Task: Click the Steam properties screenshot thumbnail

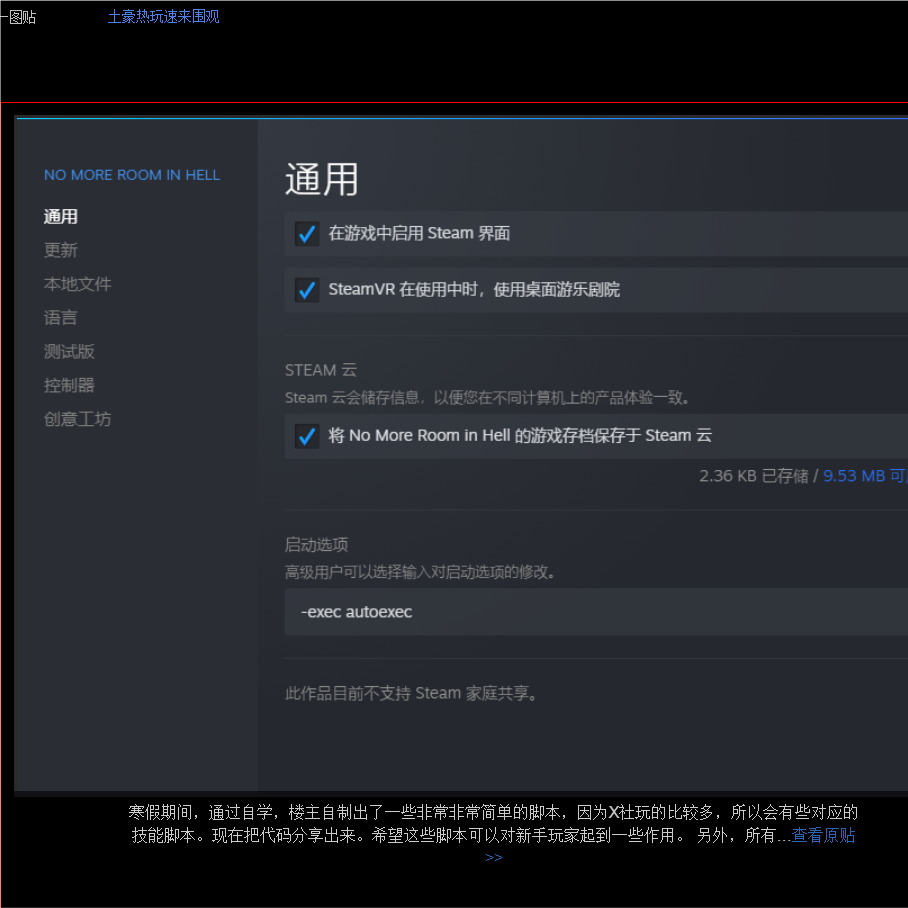Action: pyautogui.click(x=461, y=455)
